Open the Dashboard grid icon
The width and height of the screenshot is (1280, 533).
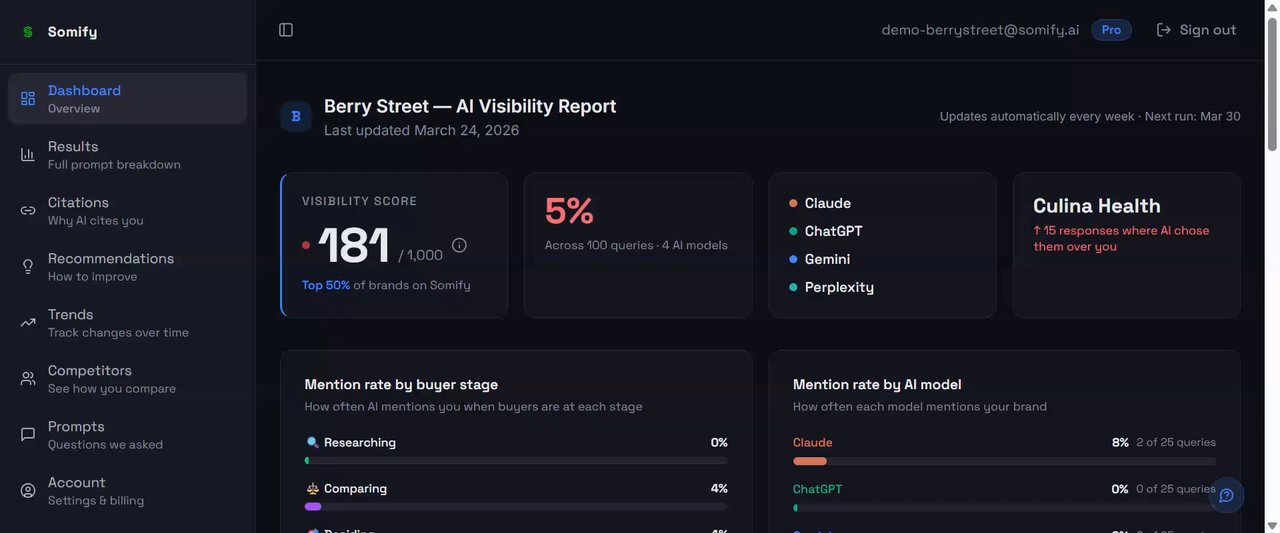[28, 98]
